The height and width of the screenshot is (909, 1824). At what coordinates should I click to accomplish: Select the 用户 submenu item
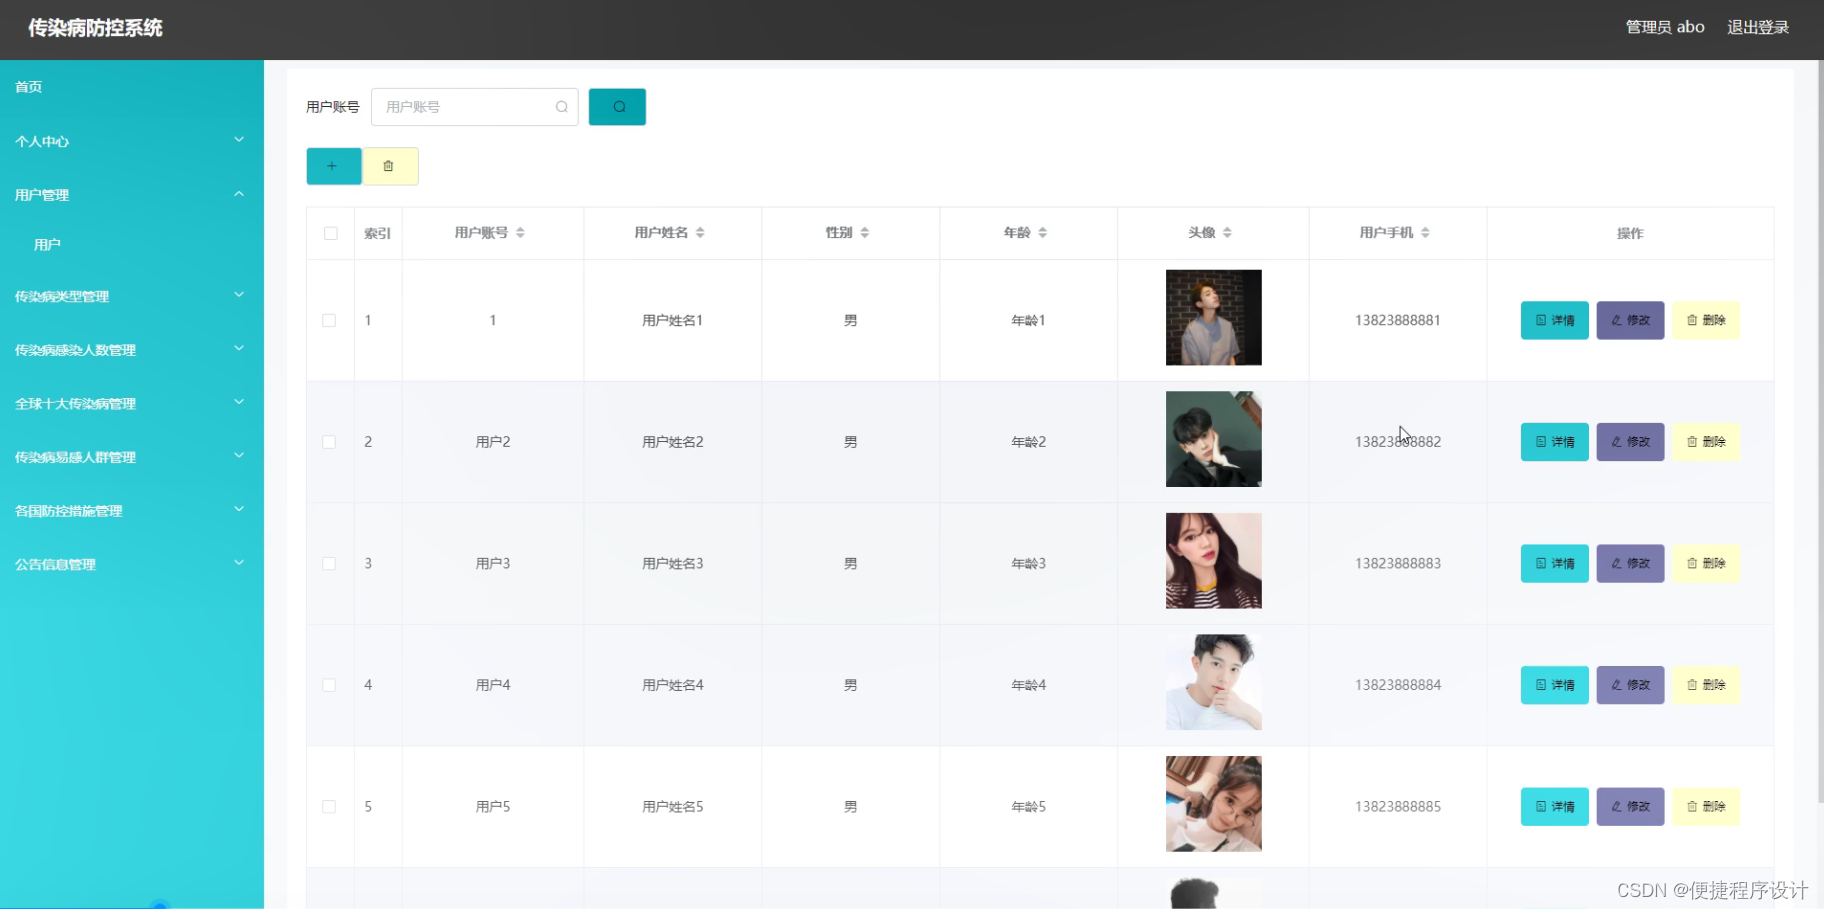coord(47,243)
